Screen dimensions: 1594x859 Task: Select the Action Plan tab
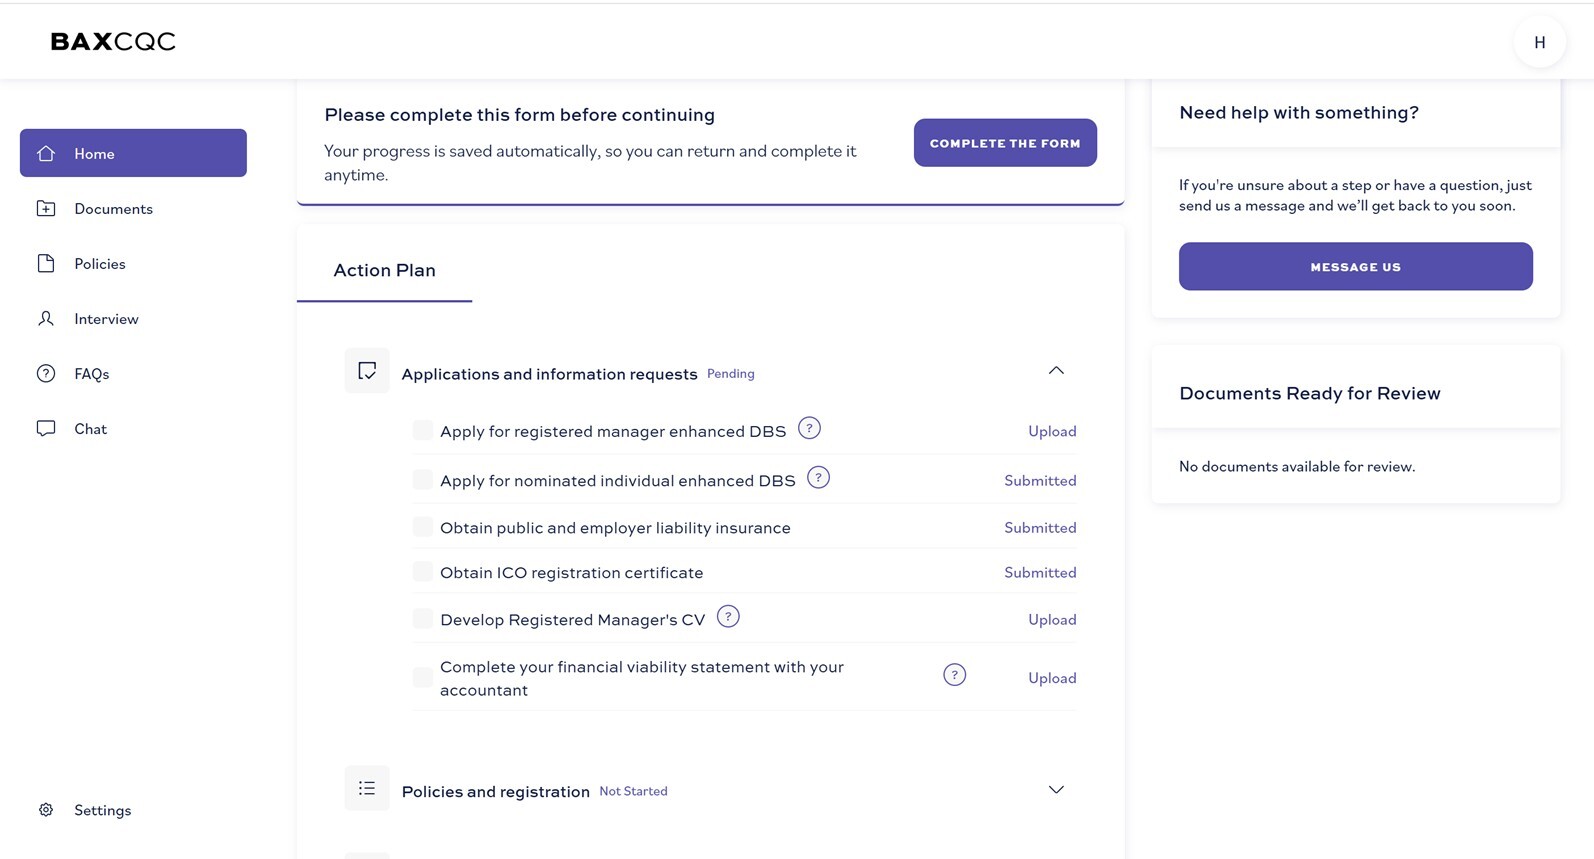point(384,270)
